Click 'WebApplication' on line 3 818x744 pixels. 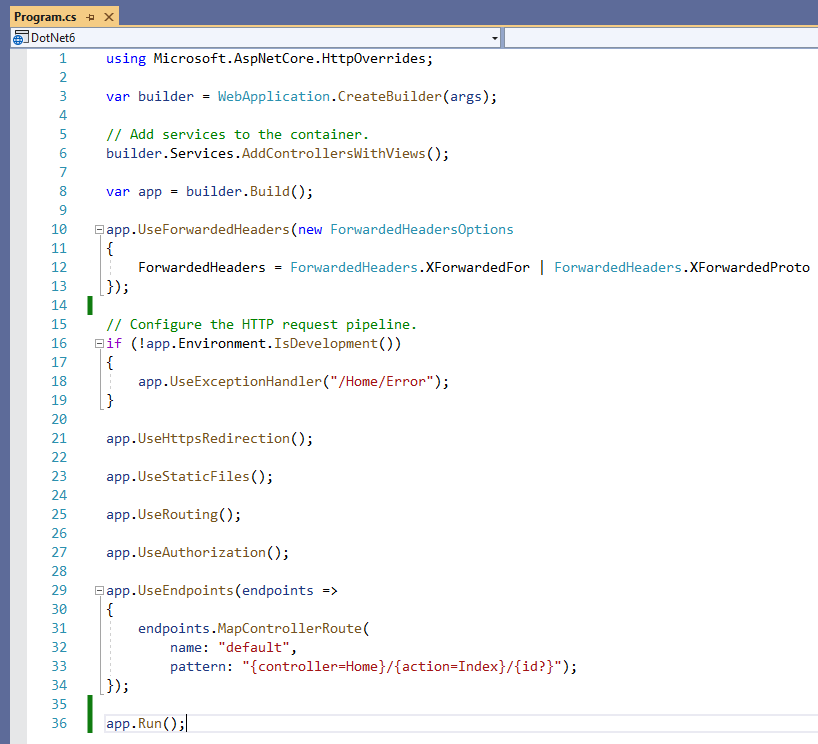pos(273,97)
